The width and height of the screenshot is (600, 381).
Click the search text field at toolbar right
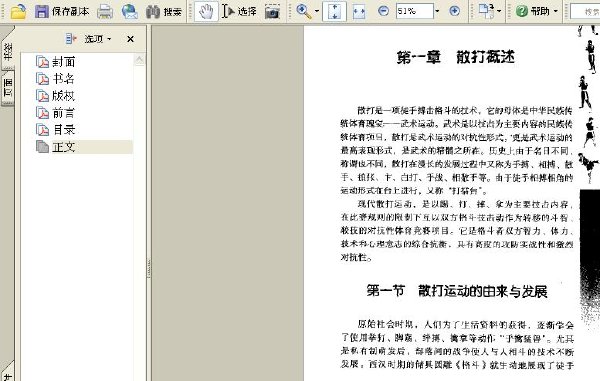[x=585, y=11]
